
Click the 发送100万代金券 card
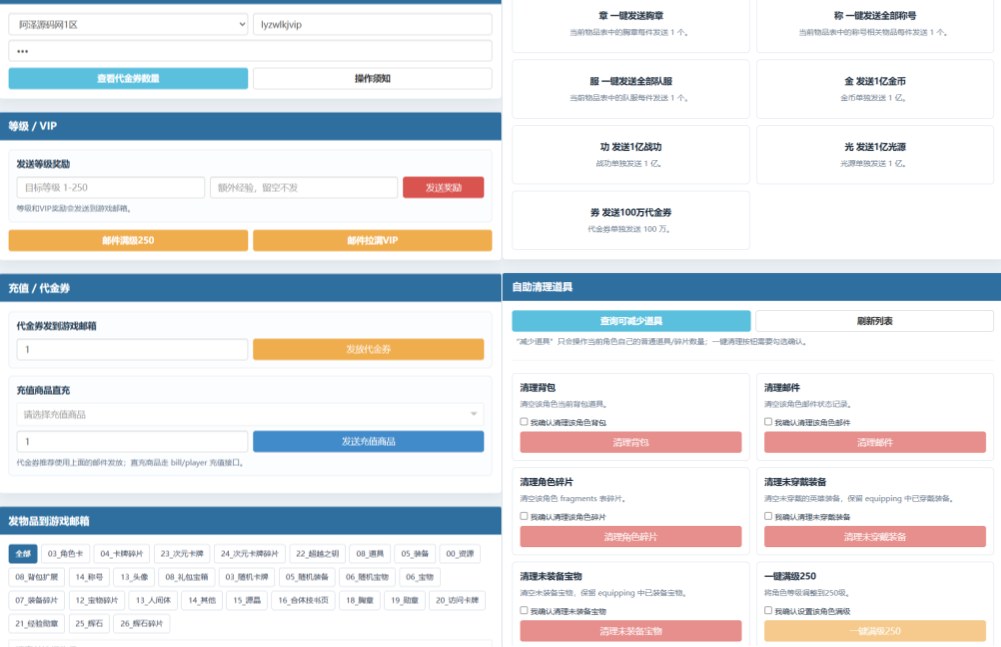(x=631, y=220)
